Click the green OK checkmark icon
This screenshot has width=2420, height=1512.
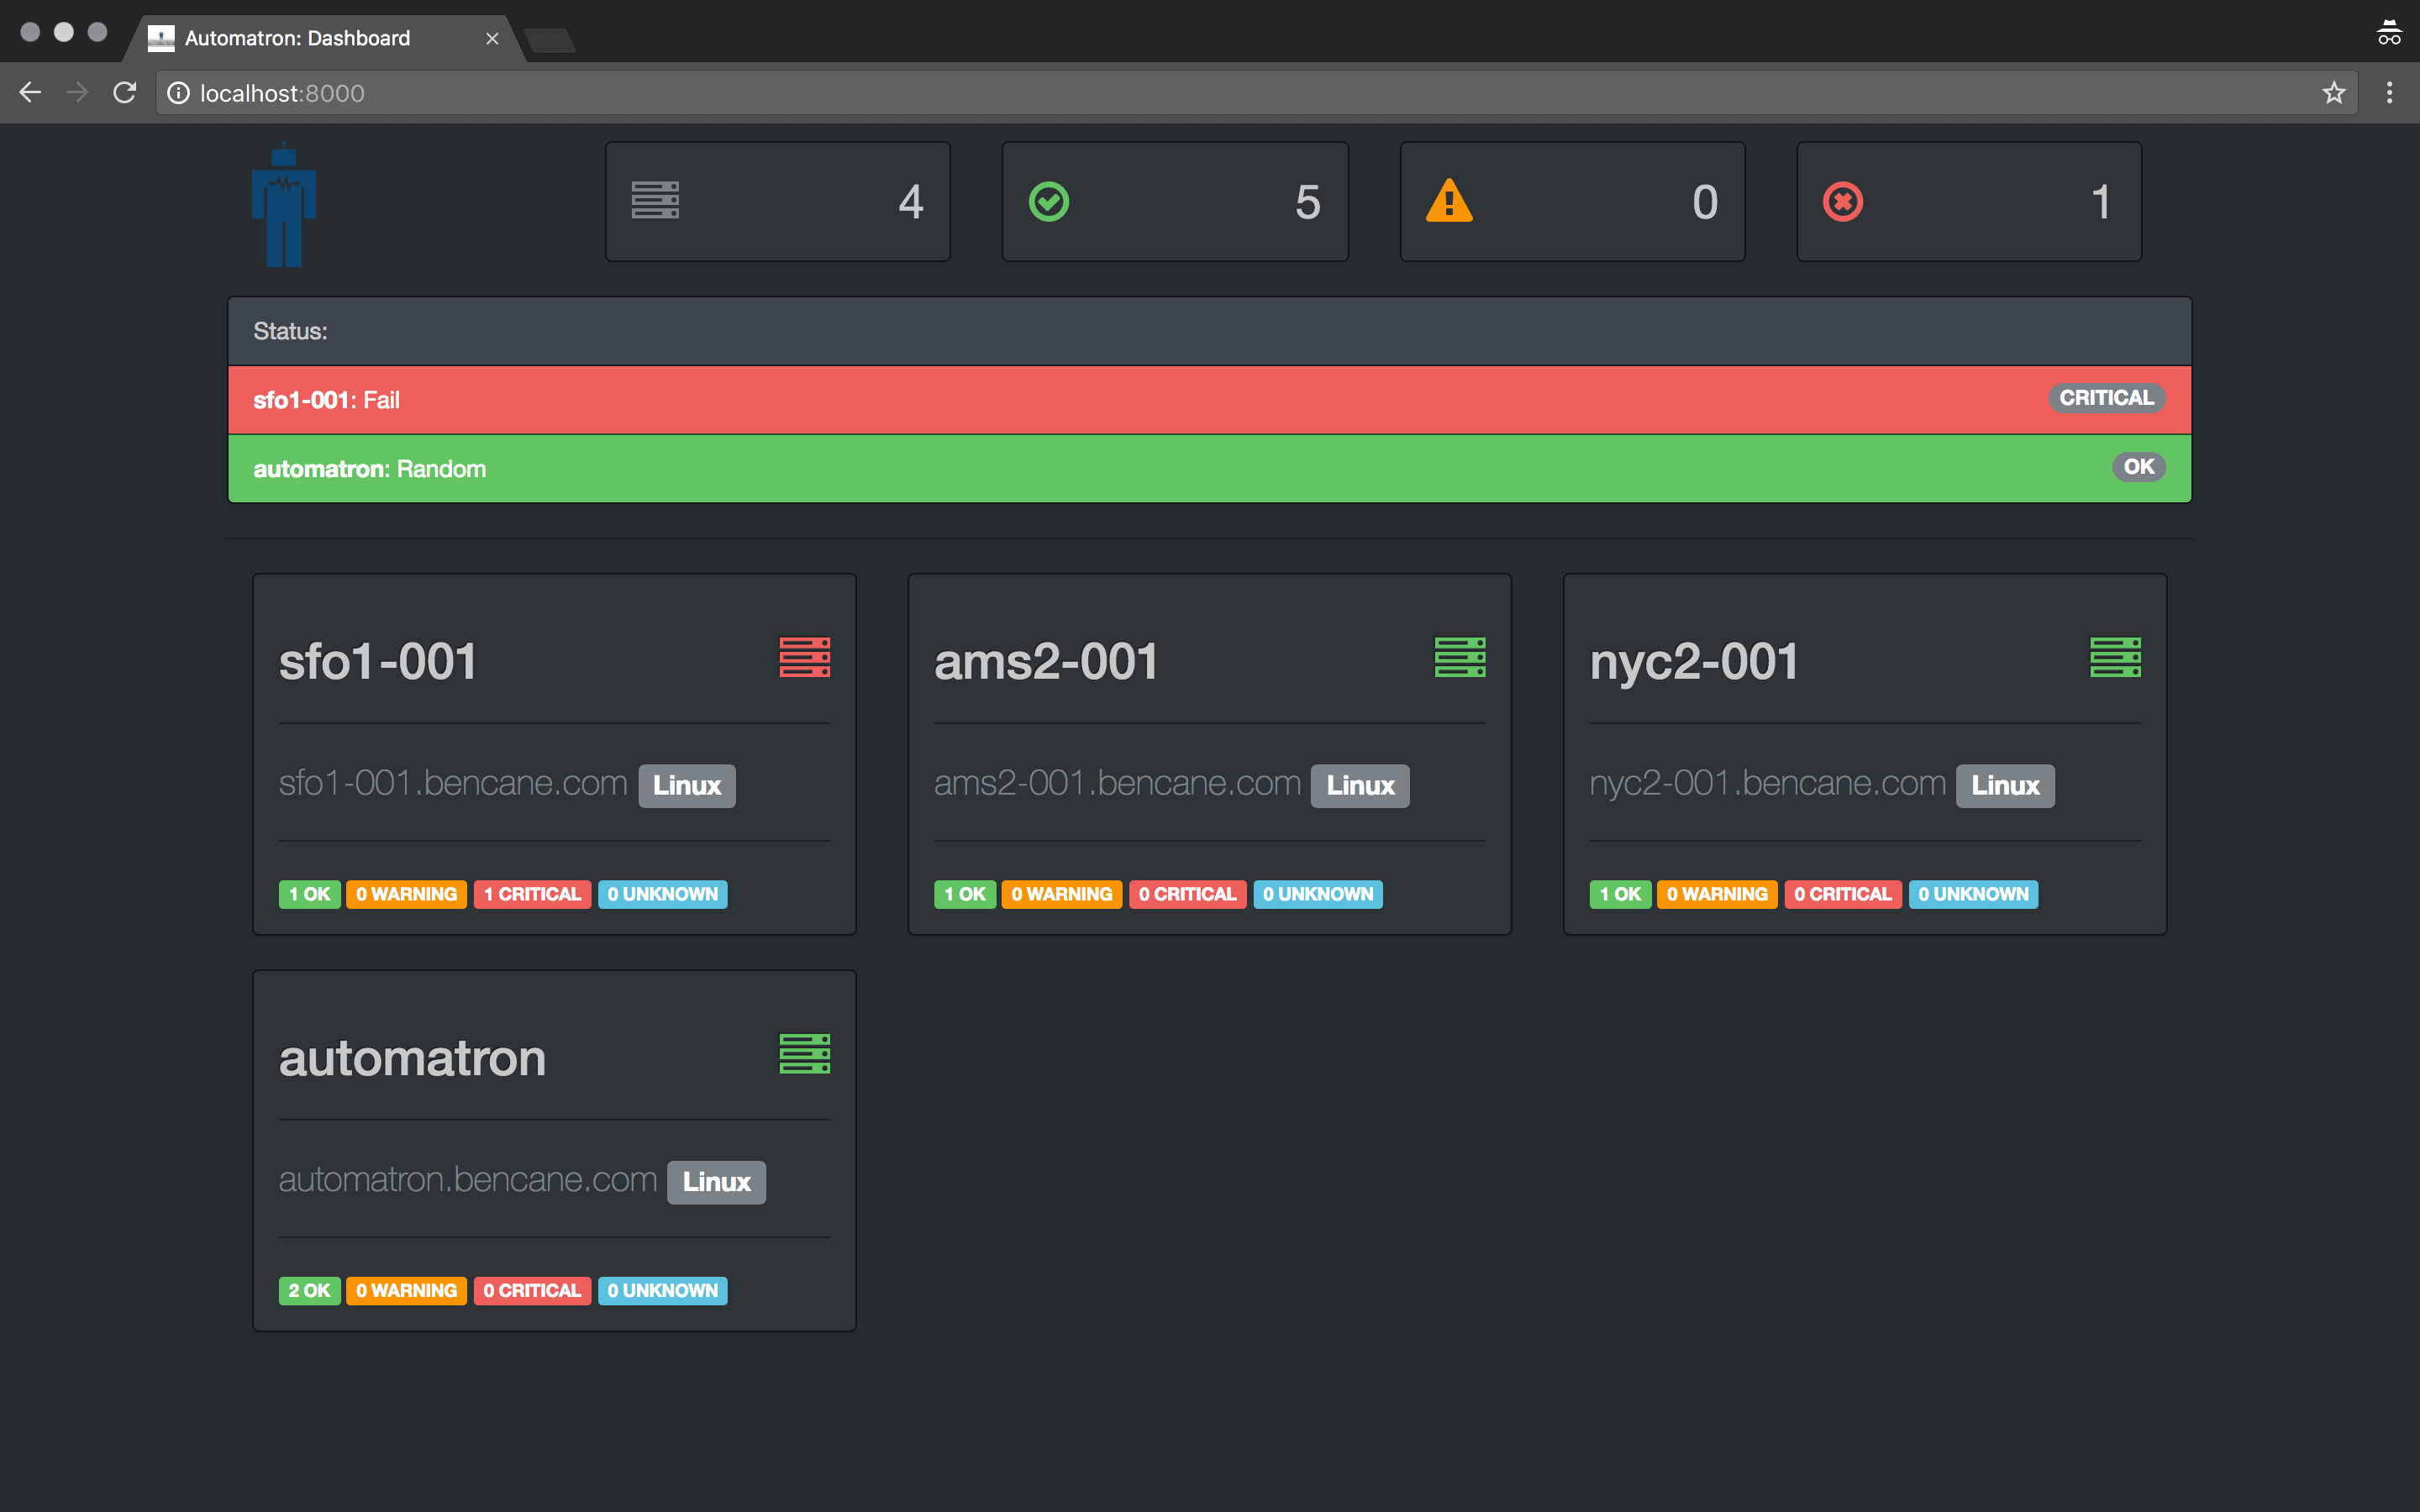(x=1049, y=202)
